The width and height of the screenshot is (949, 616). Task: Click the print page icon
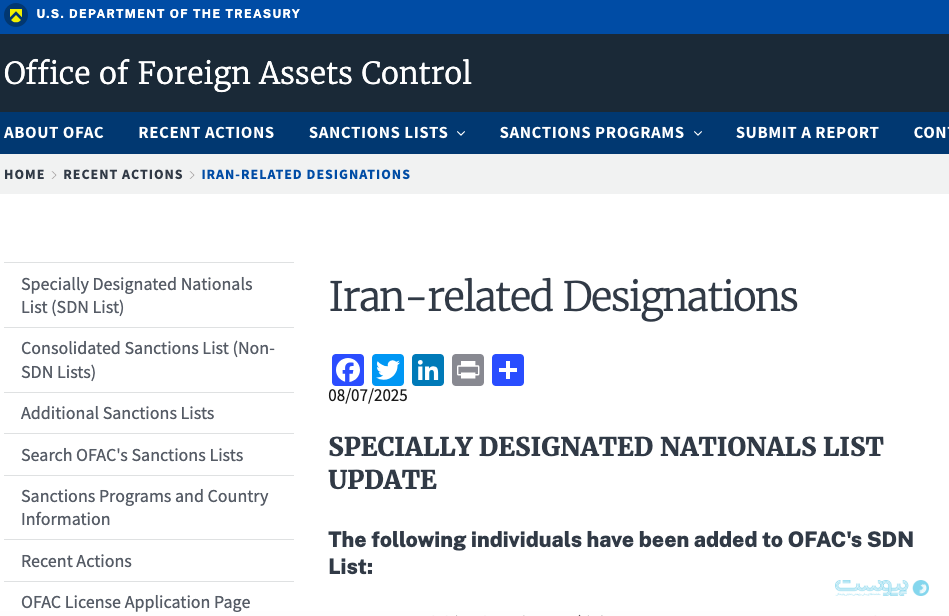point(468,370)
